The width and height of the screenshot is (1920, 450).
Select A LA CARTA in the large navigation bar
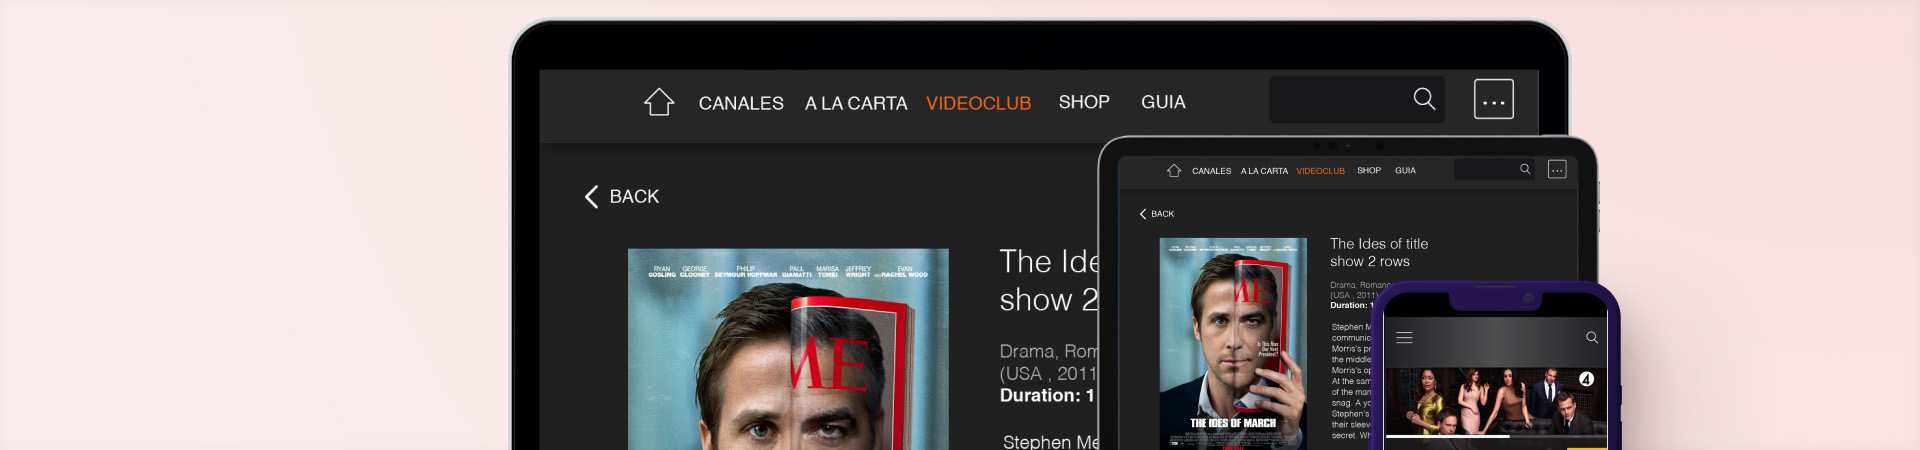coord(856,103)
